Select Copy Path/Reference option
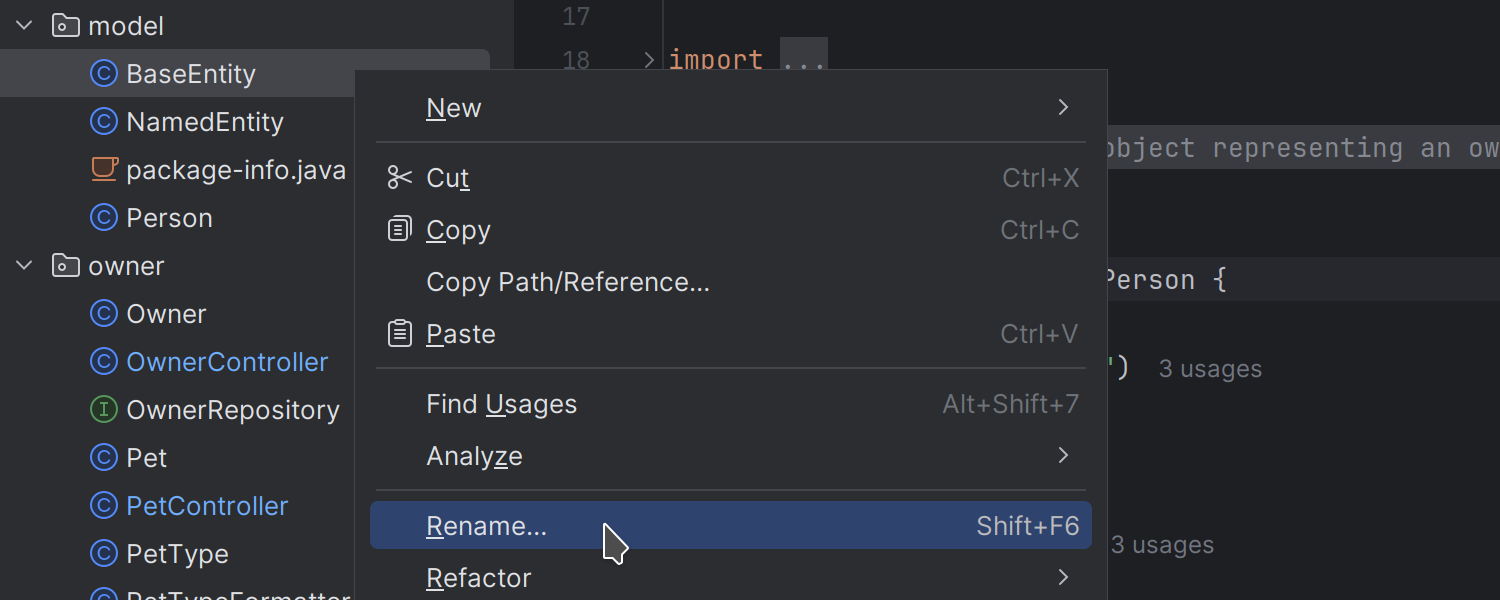This screenshot has height=600, width=1500. (568, 281)
